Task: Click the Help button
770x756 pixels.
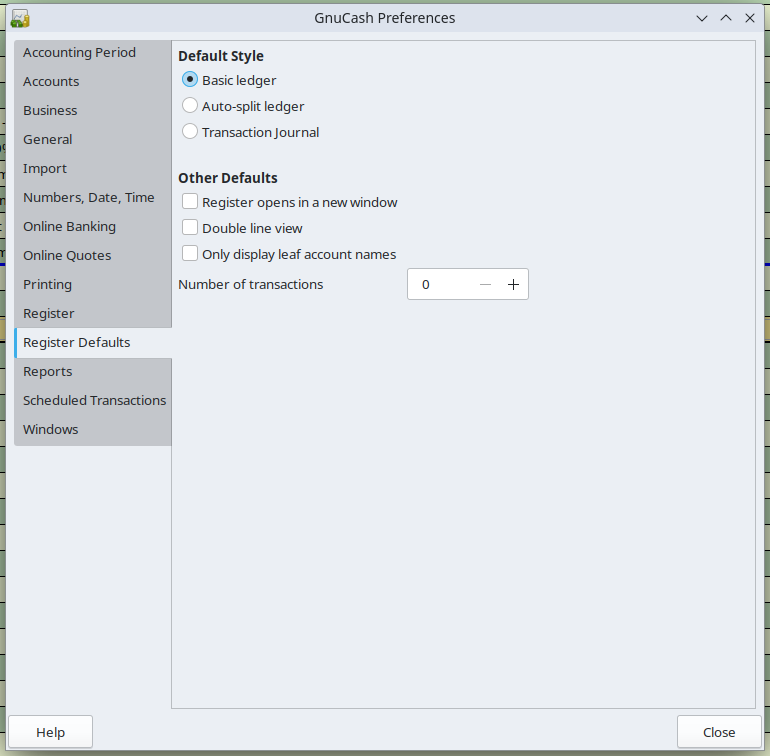Action: pyautogui.click(x=50, y=732)
